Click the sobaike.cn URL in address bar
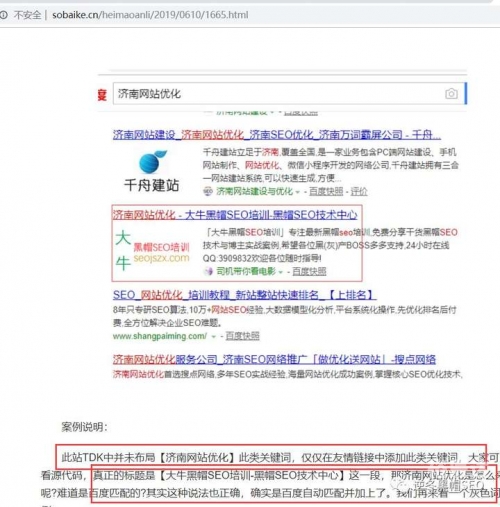Image resolution: width=500 pixels, height=507 pixels. [150, 15]
